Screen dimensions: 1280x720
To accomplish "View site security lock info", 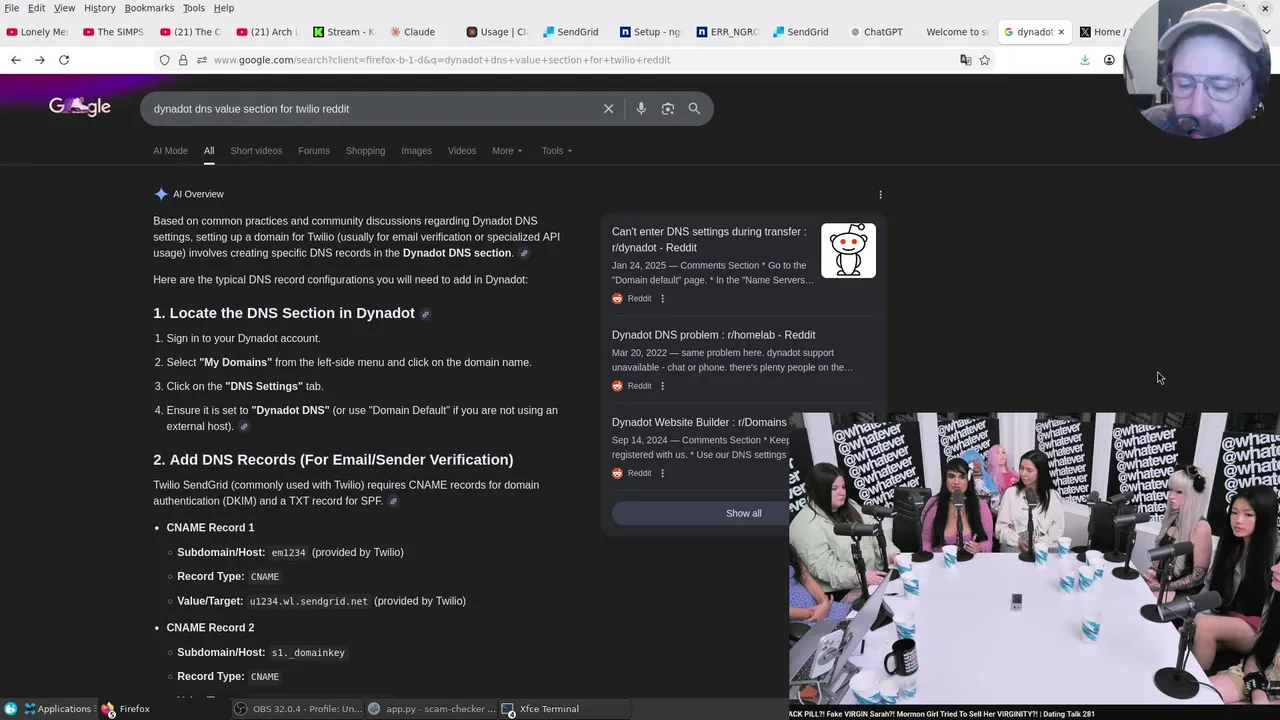I will click(183, 60).
